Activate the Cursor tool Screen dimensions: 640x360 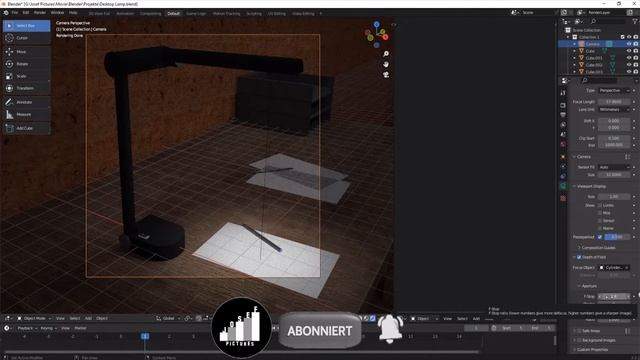(27, 38)
